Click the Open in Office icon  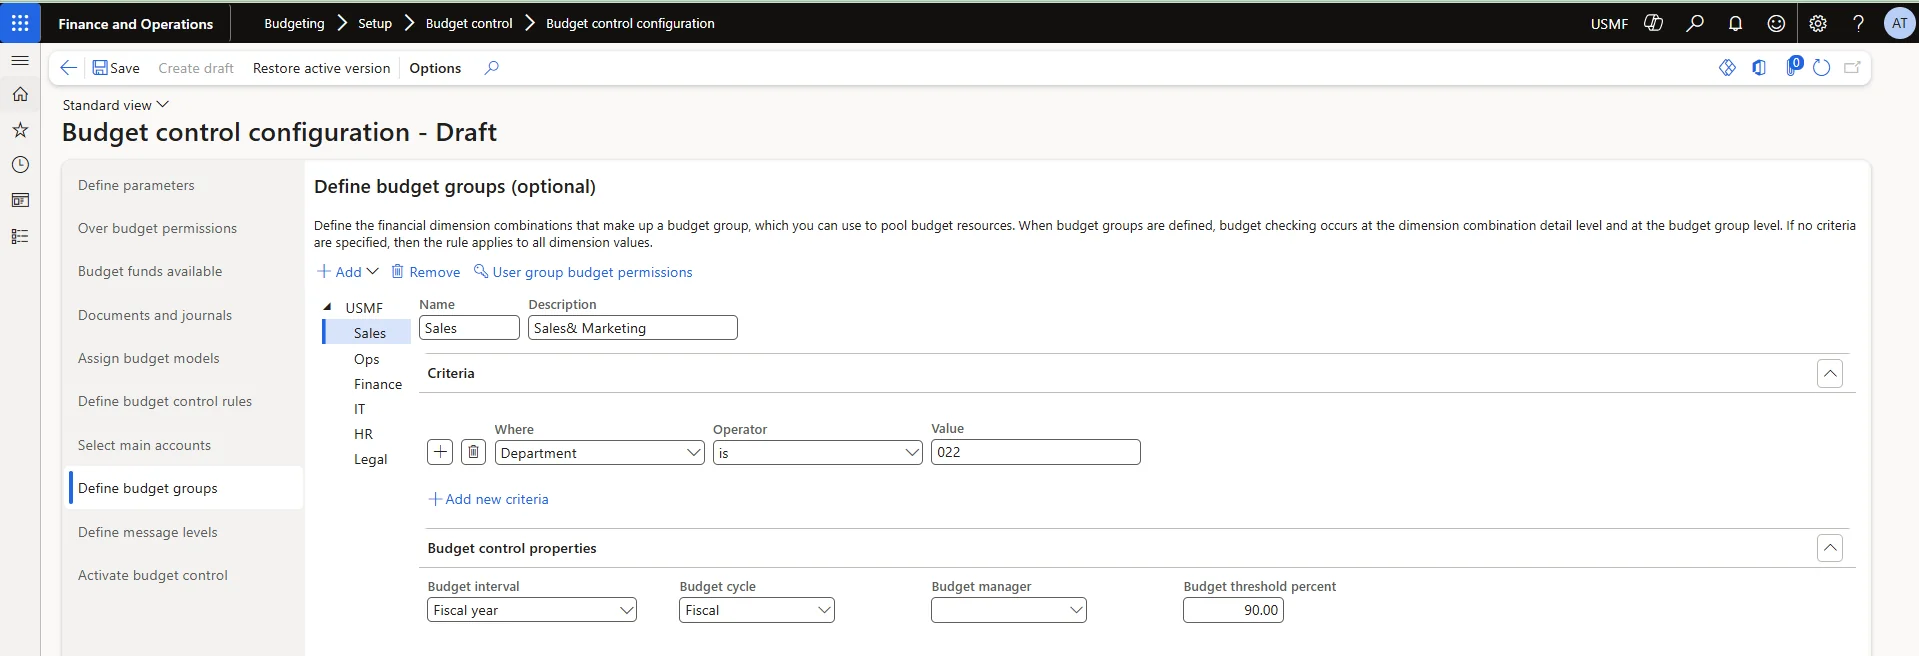click(x=1759, y=68)
